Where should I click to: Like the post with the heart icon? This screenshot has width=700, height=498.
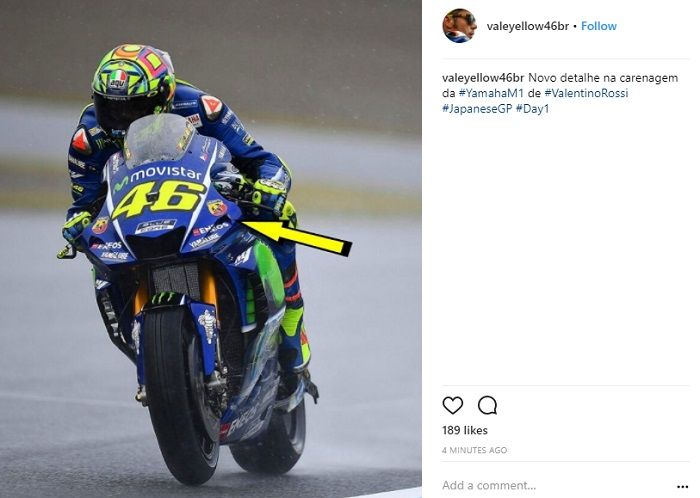[452, 405]
